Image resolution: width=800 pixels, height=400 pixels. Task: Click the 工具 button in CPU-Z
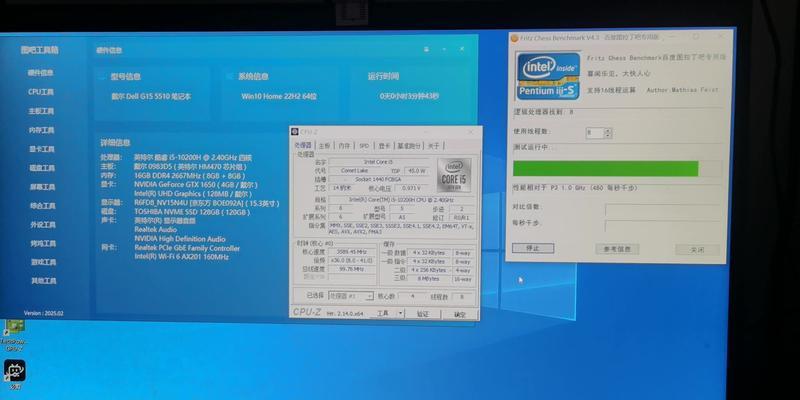pos(383,313)
